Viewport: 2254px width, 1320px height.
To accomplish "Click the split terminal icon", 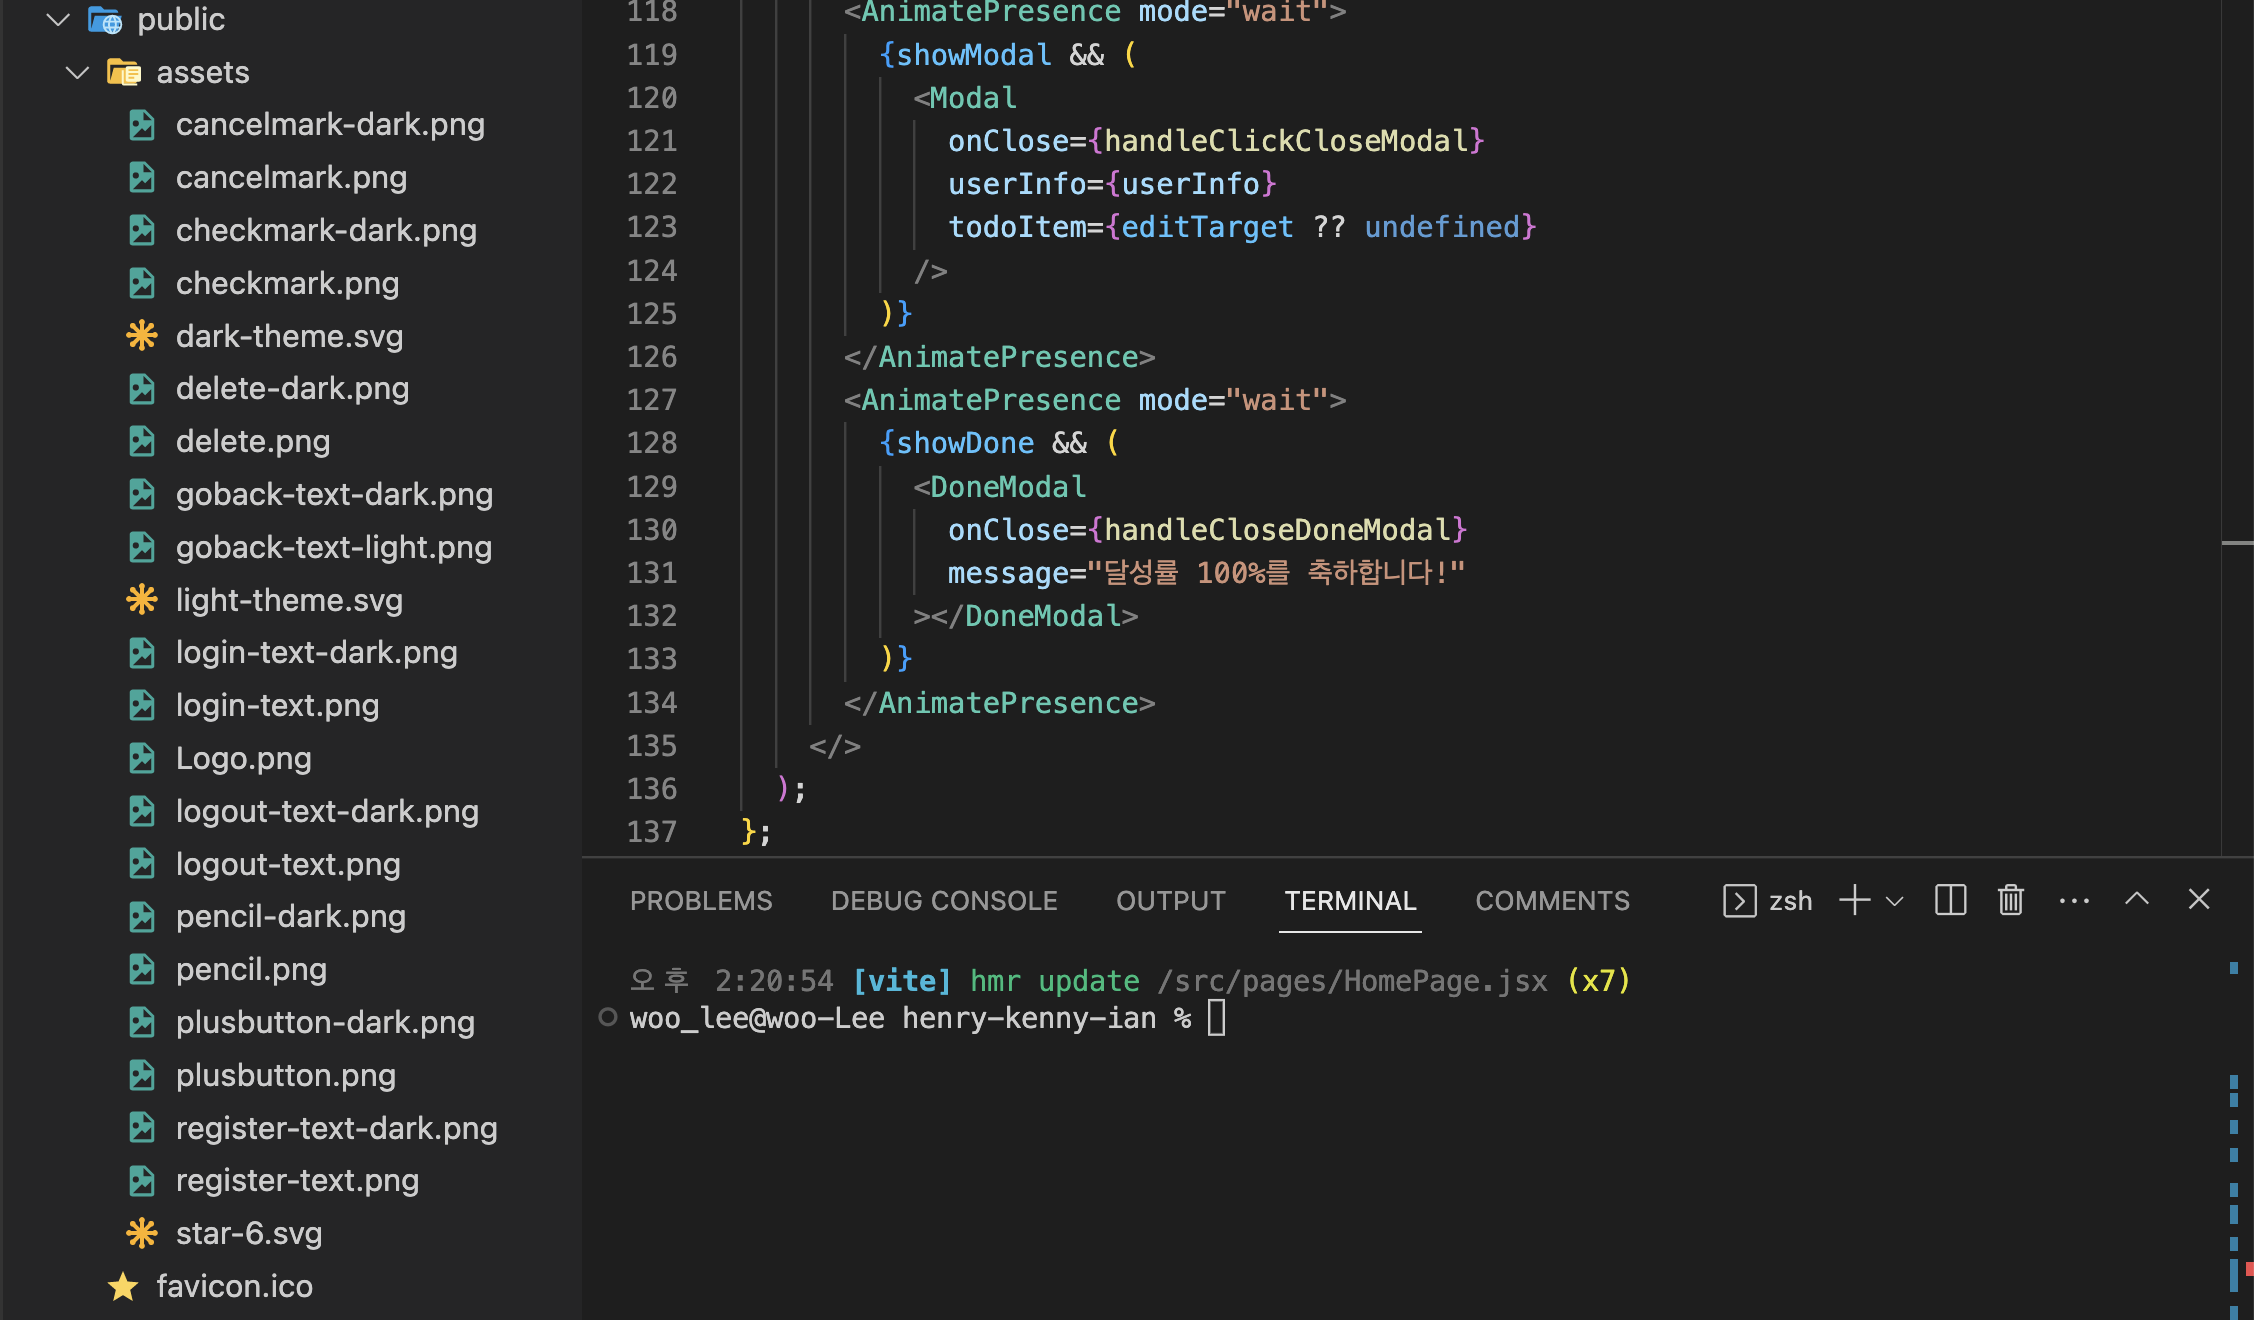I will pos(1950,900).
